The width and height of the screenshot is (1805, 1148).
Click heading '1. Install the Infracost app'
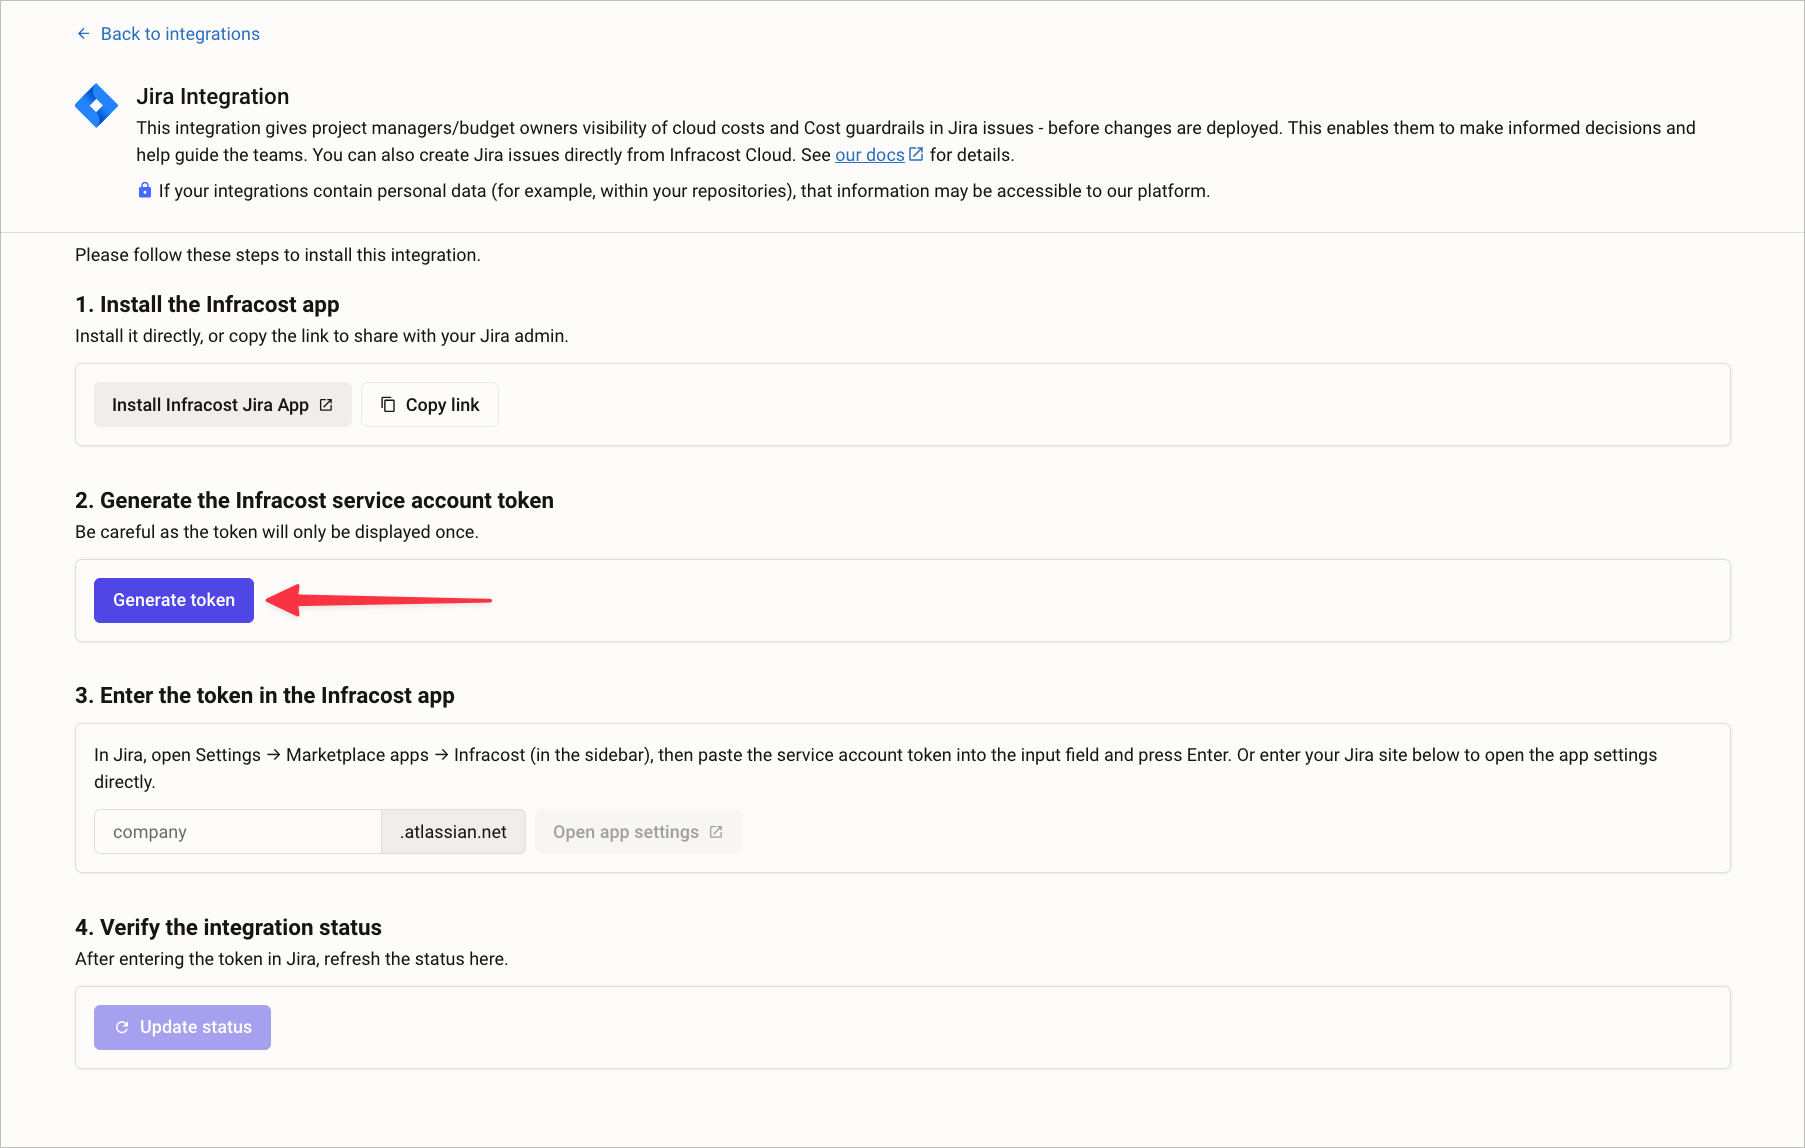[x=207, y=304]
